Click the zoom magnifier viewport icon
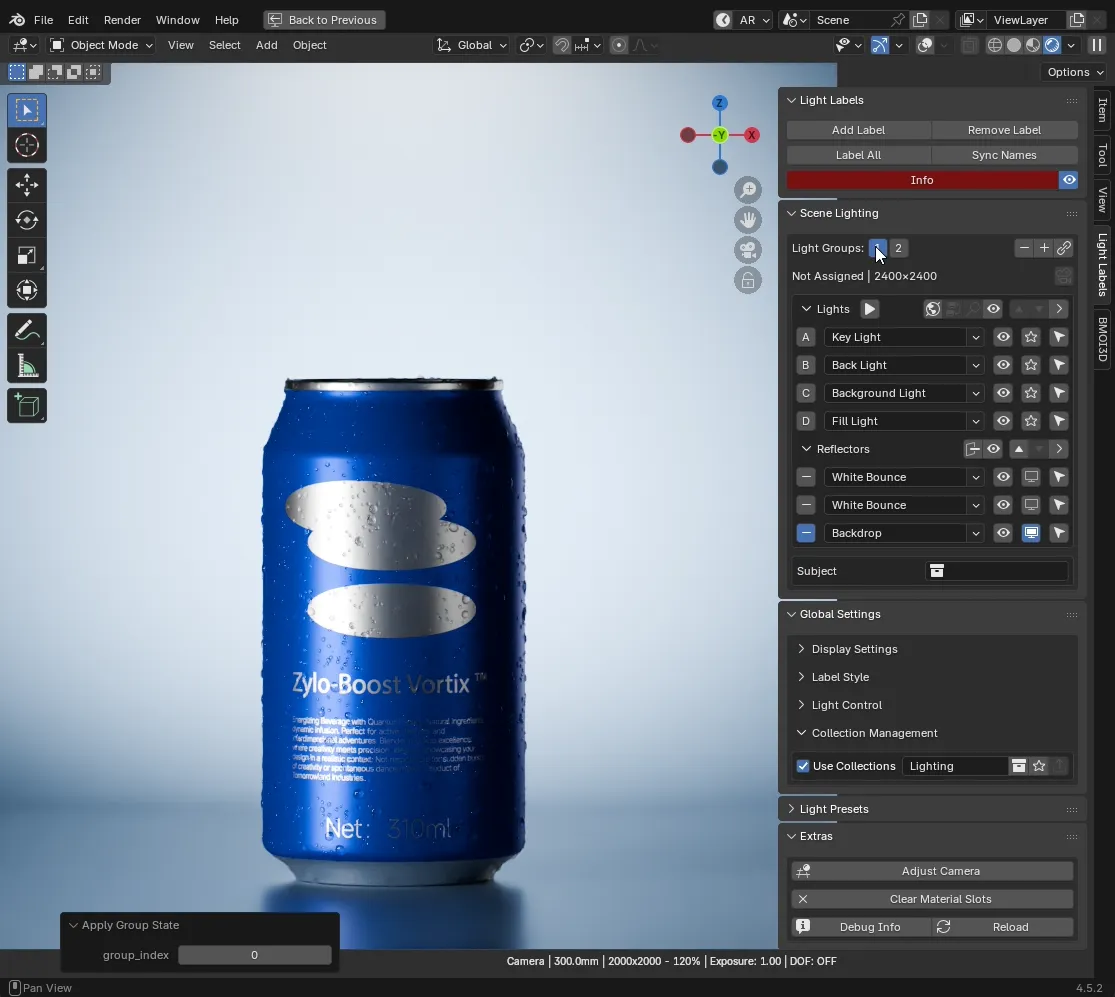This screenshot has width=1115, height=997. click(747, 191)
